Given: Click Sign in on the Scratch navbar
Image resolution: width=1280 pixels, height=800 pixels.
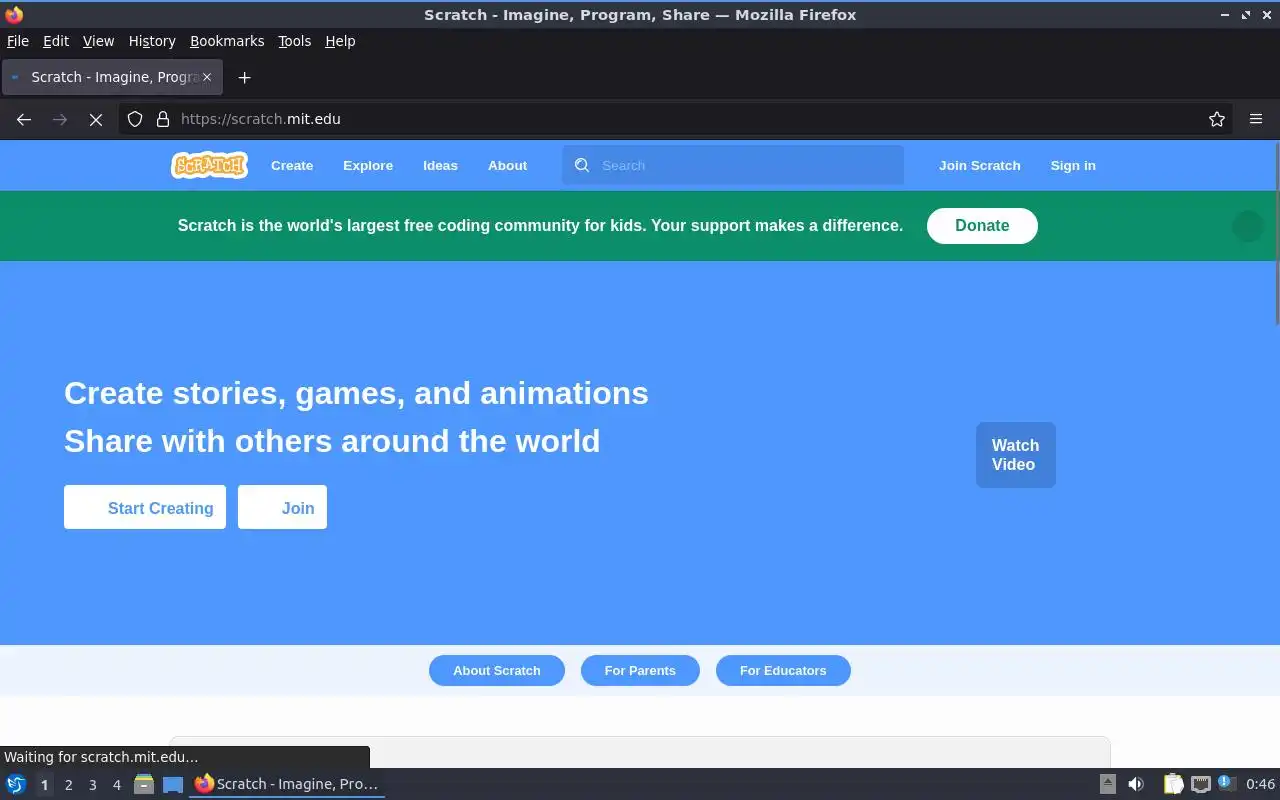Looking at the screenshot, I should (x=1073, y=165).
